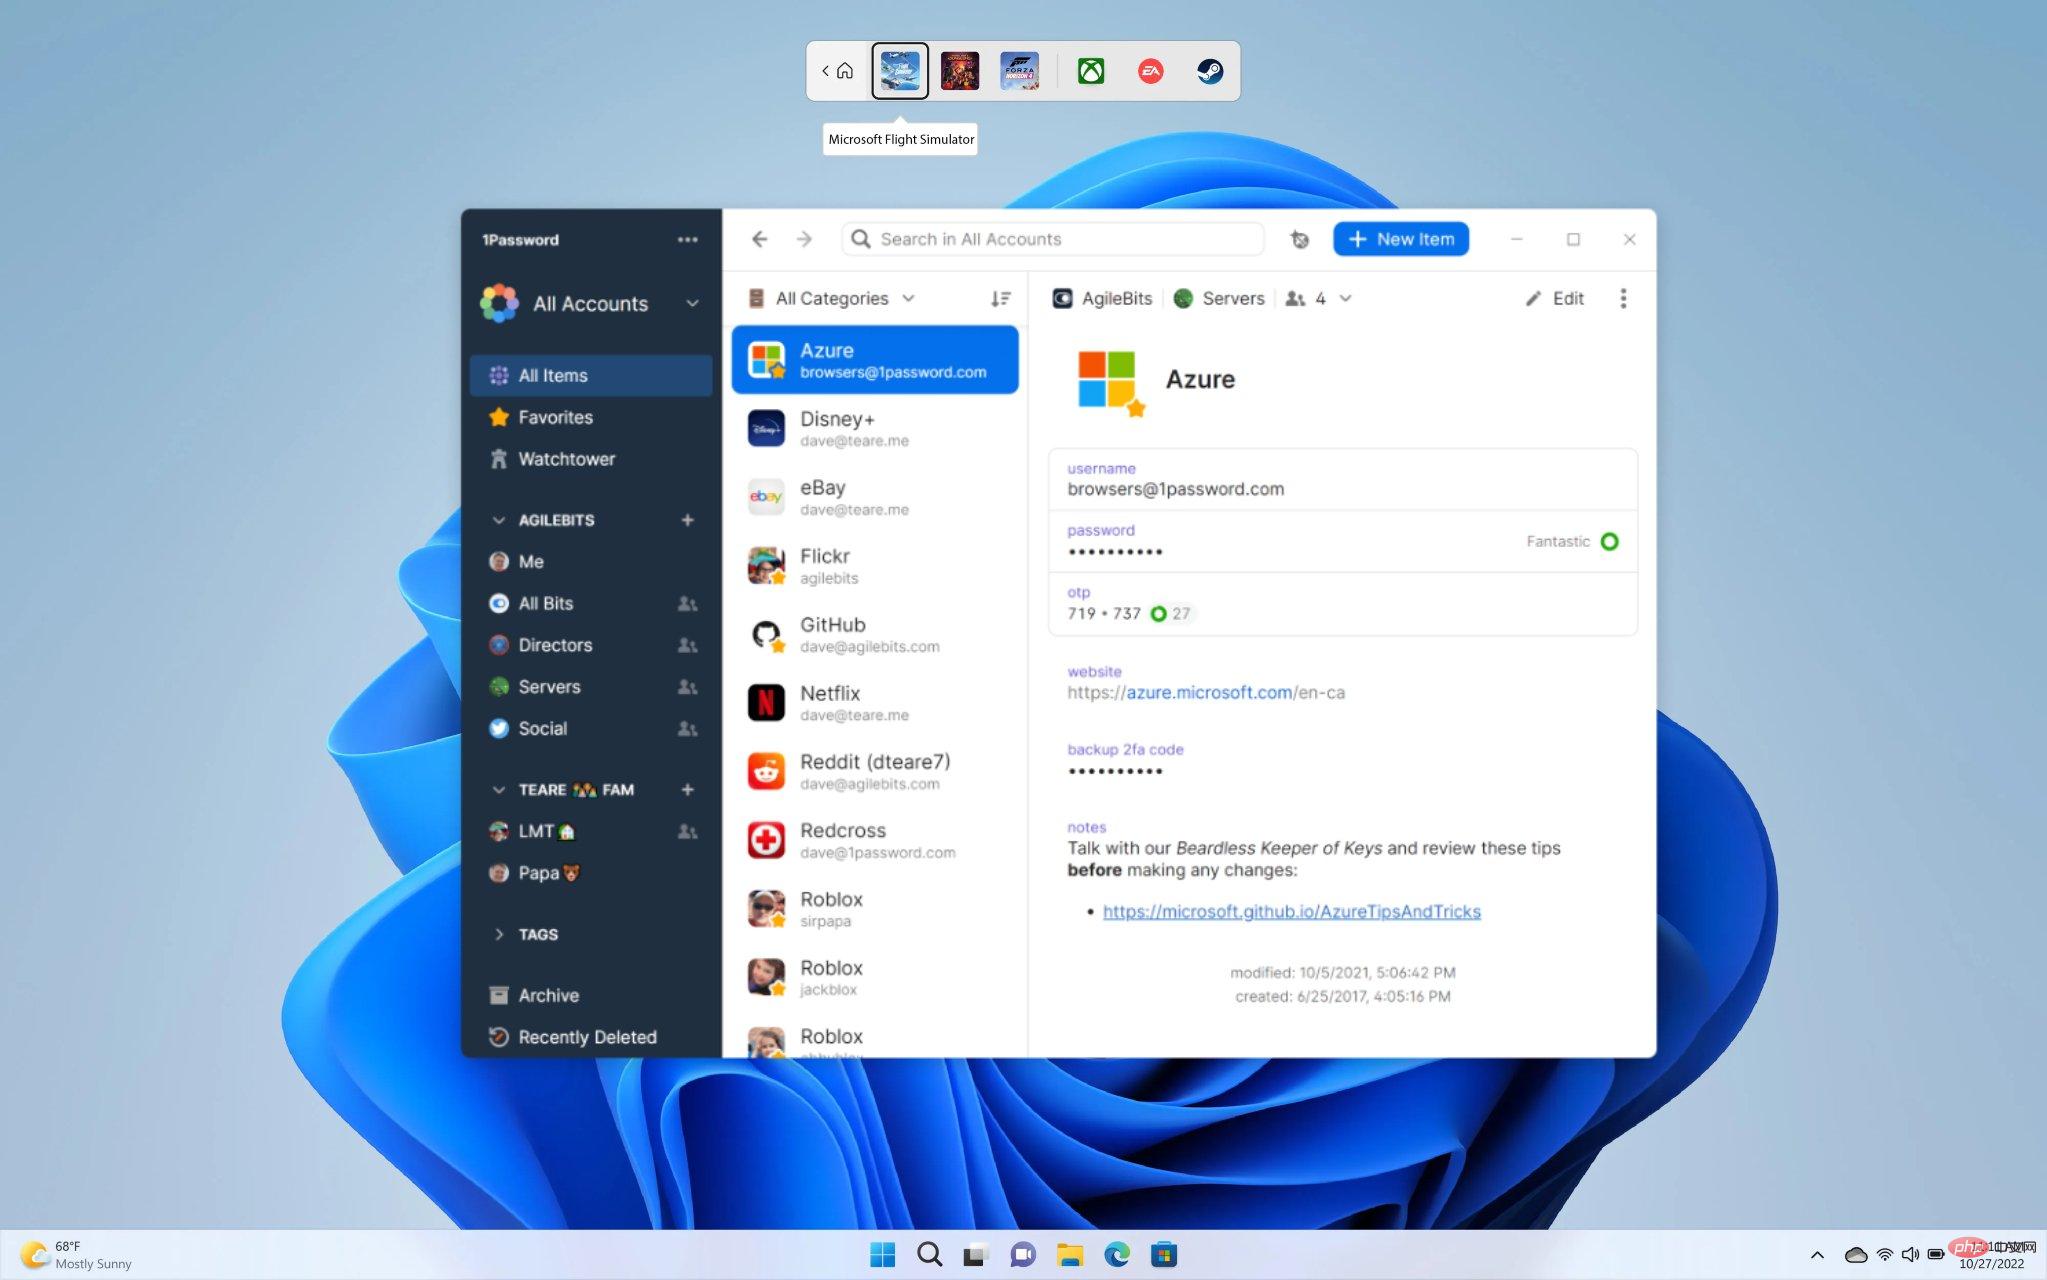Open the AzureTipsAndTricks link in notes
This screenshot has height=1280, width=2047.
tap(1290, 911)
